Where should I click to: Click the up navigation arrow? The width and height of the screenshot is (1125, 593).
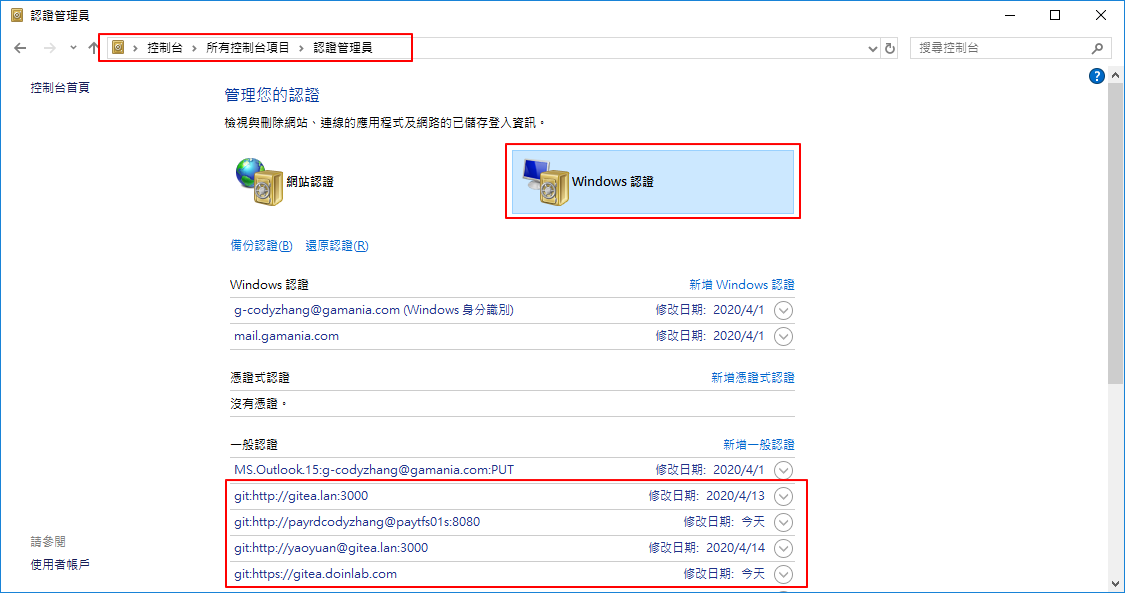pyautogui.click(x=92, y=46)
